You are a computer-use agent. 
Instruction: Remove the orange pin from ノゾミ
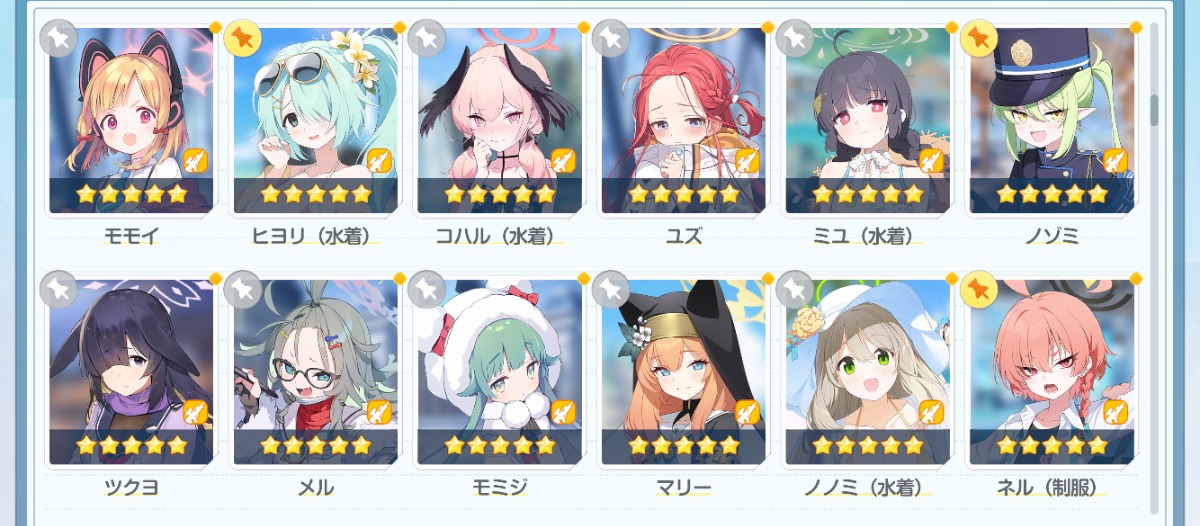coord(979,38)
